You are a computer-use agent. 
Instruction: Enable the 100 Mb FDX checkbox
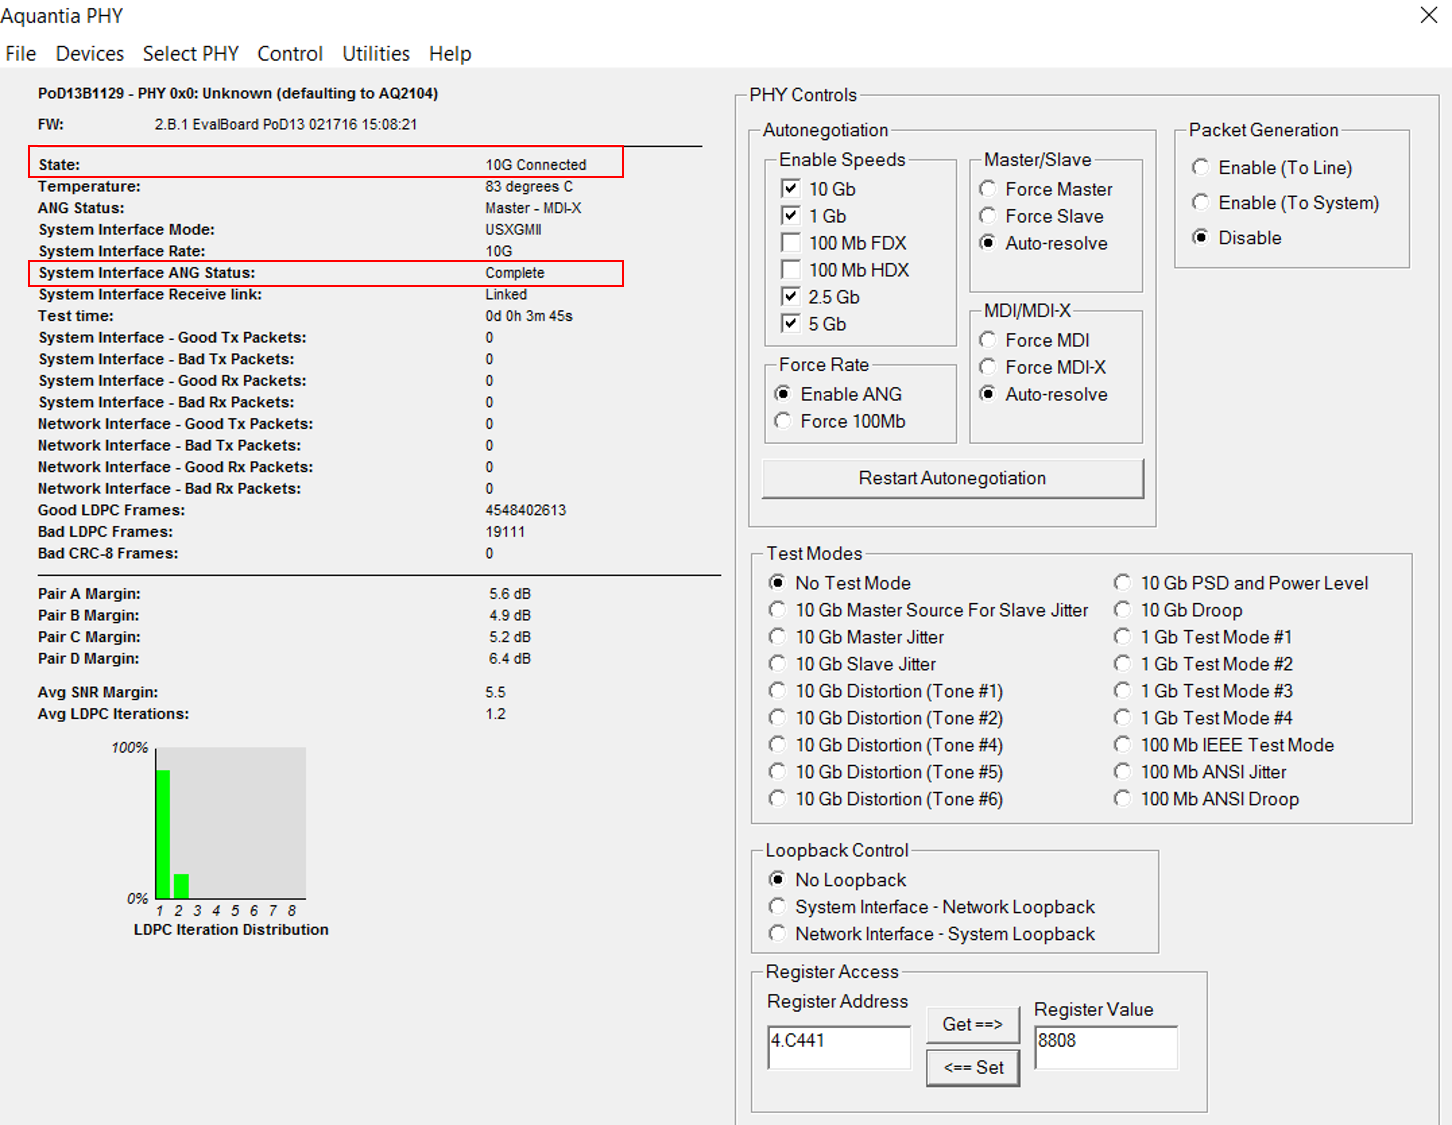point(790,243)
